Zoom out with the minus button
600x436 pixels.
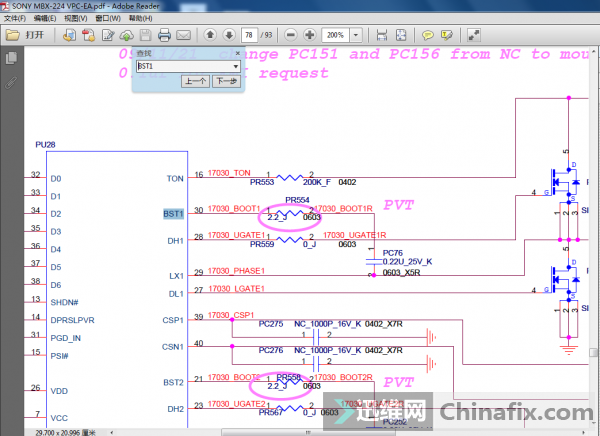(x=291, y=35)
